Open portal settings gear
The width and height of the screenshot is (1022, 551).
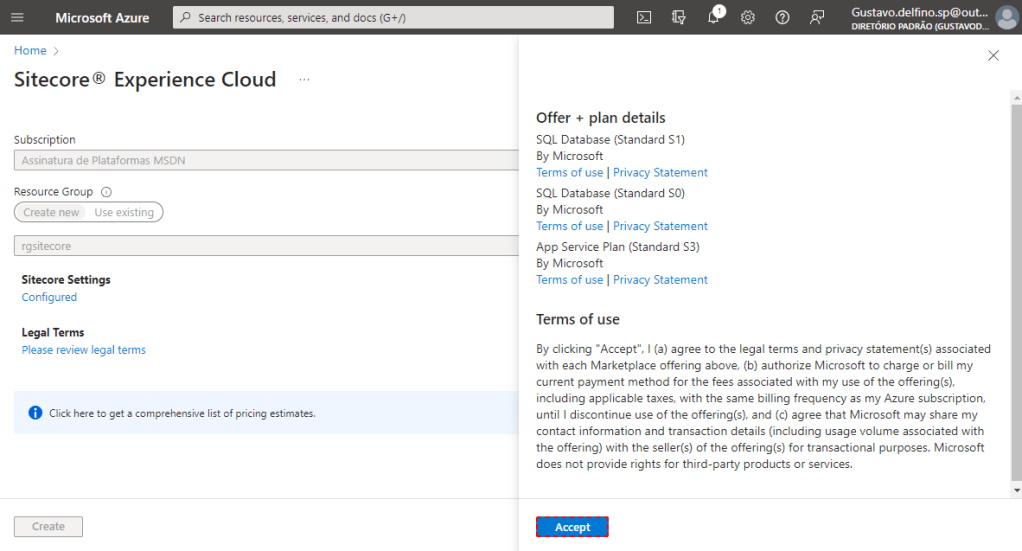(x=747, y=17)
